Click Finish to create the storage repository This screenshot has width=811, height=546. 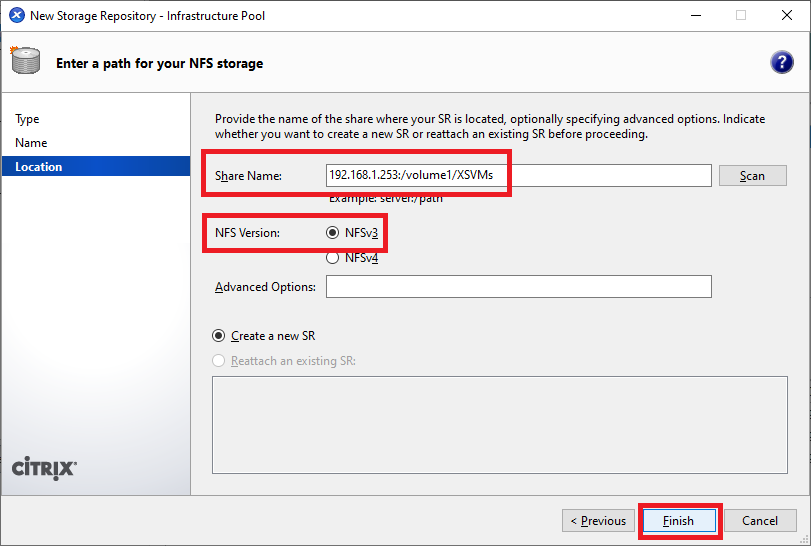(678, 521)
